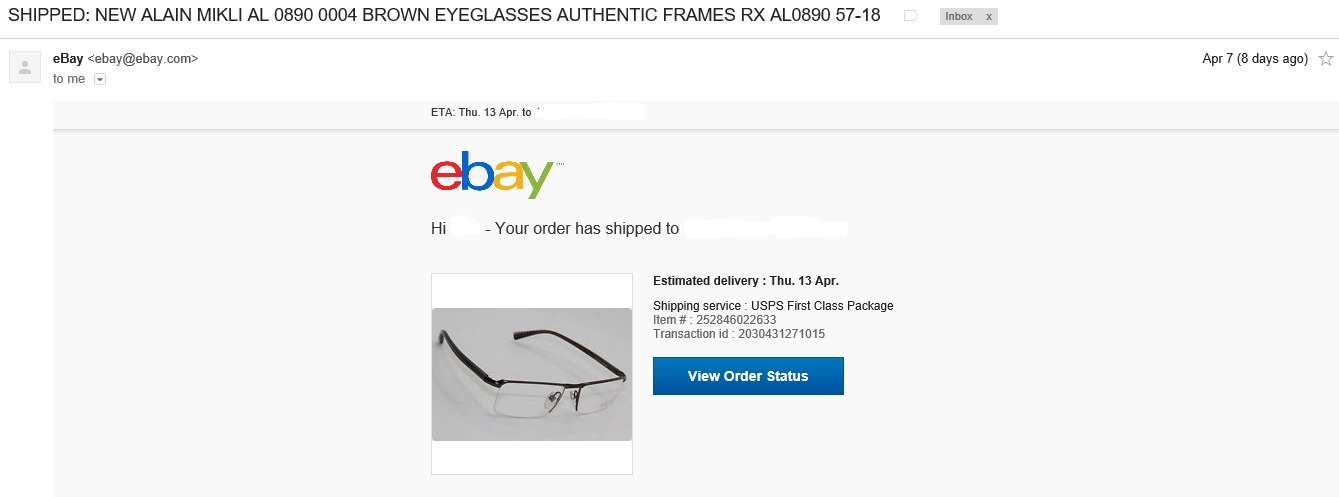1339x497 pixels.
Task: Expand the 'to me' recipient details arrow
Action: tap(99, 79)
